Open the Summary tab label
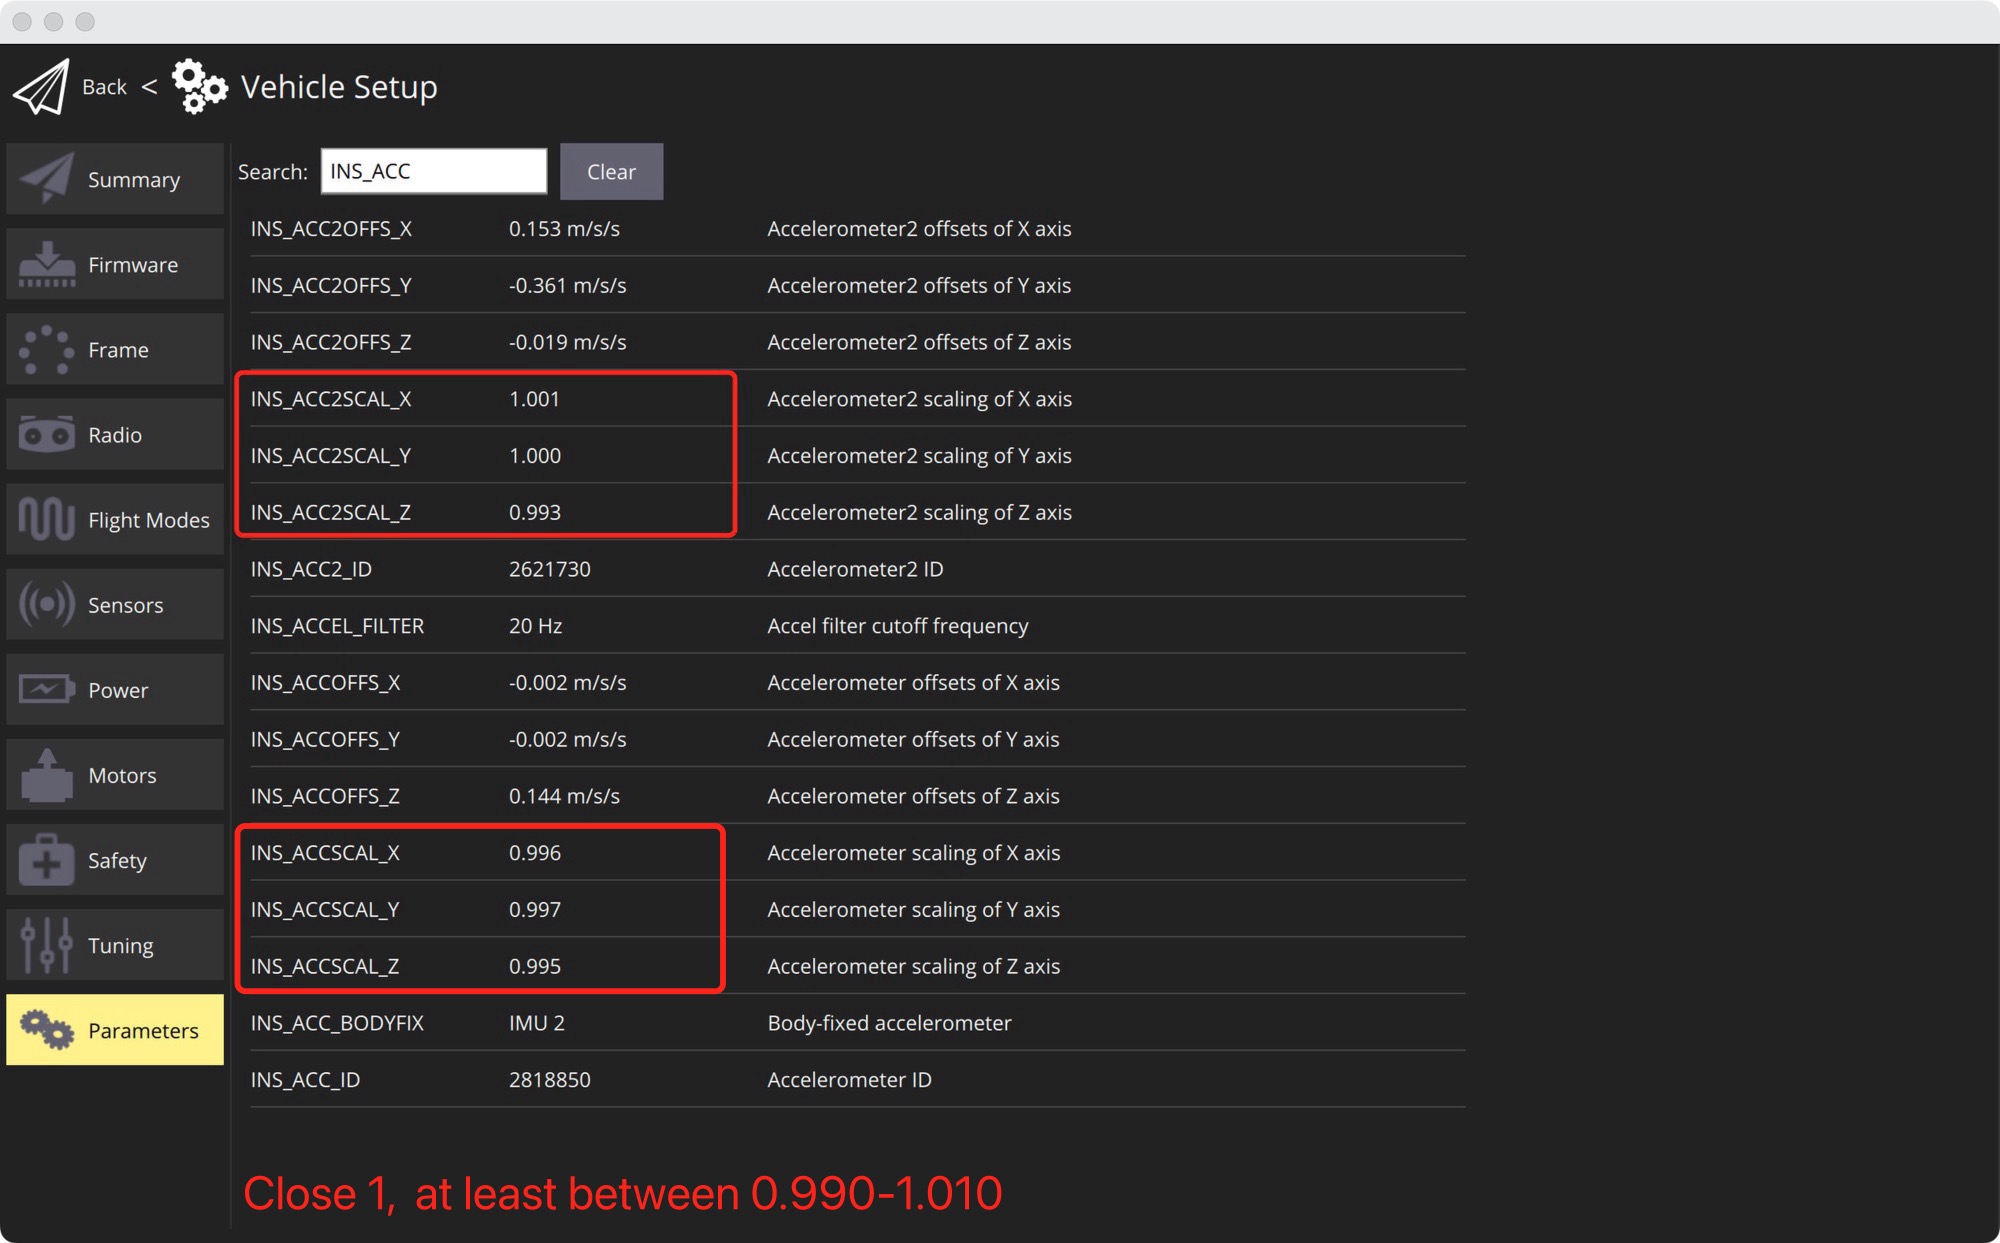The image size is (2000, 1243). [134, 180]
